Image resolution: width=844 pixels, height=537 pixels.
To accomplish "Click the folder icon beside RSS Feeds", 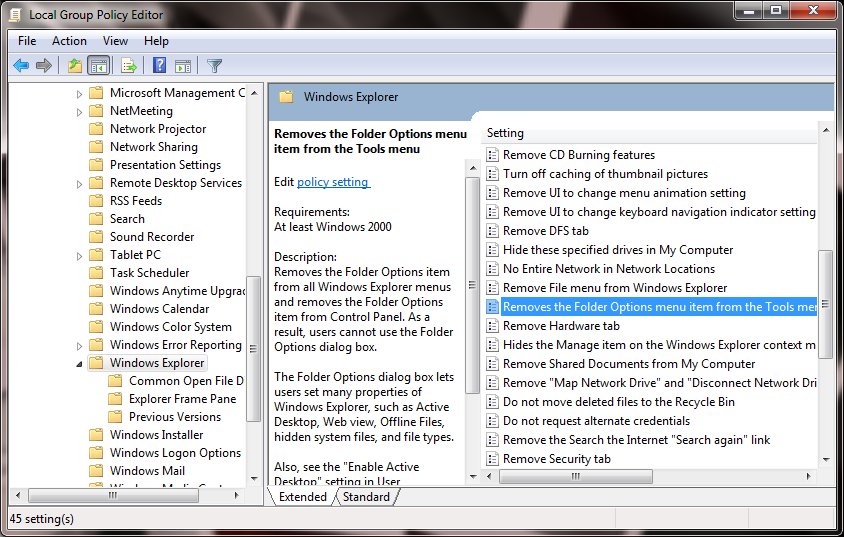I will point(96,201).
